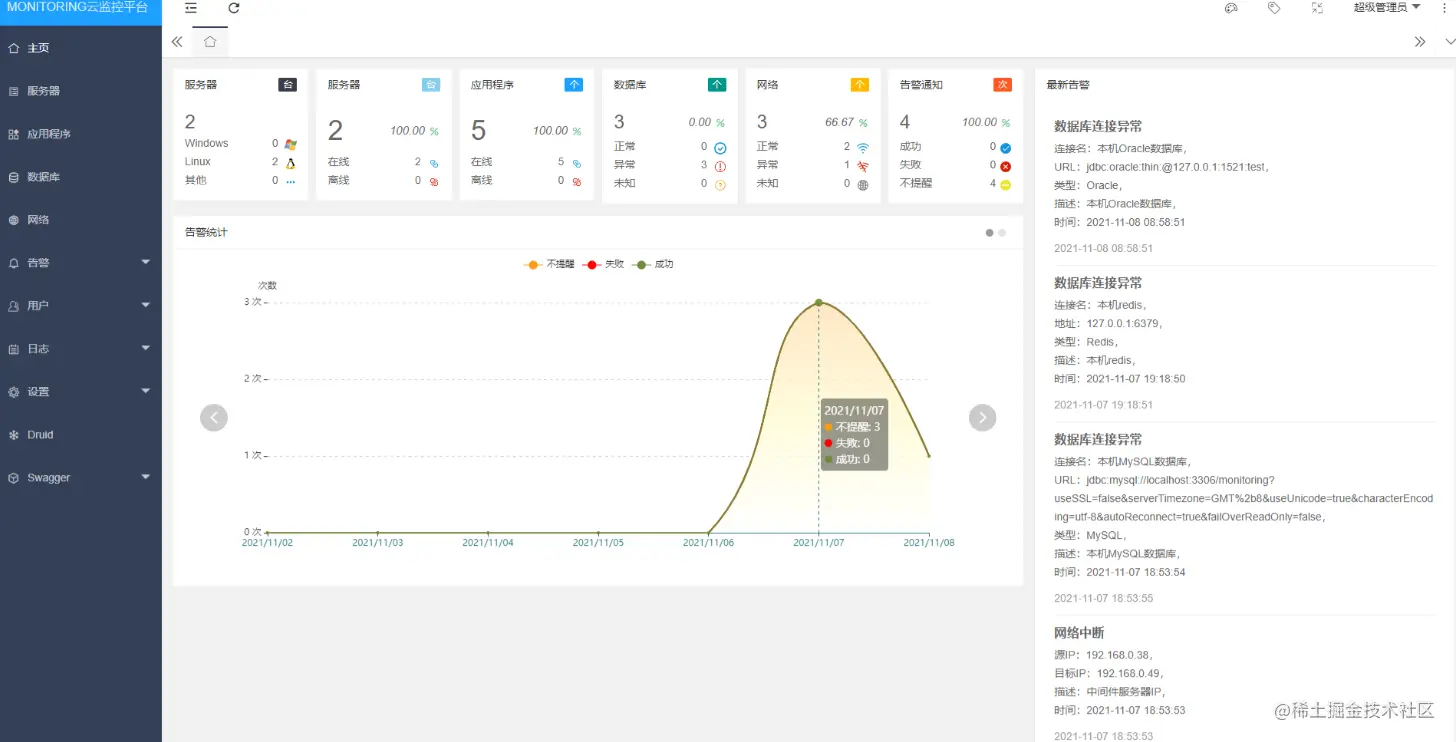Click the 离线 broken-link icon in second 服务器 card
The width and height of the screenshot is (1456, 742).
pyautogui.click(x=434, y=182)
